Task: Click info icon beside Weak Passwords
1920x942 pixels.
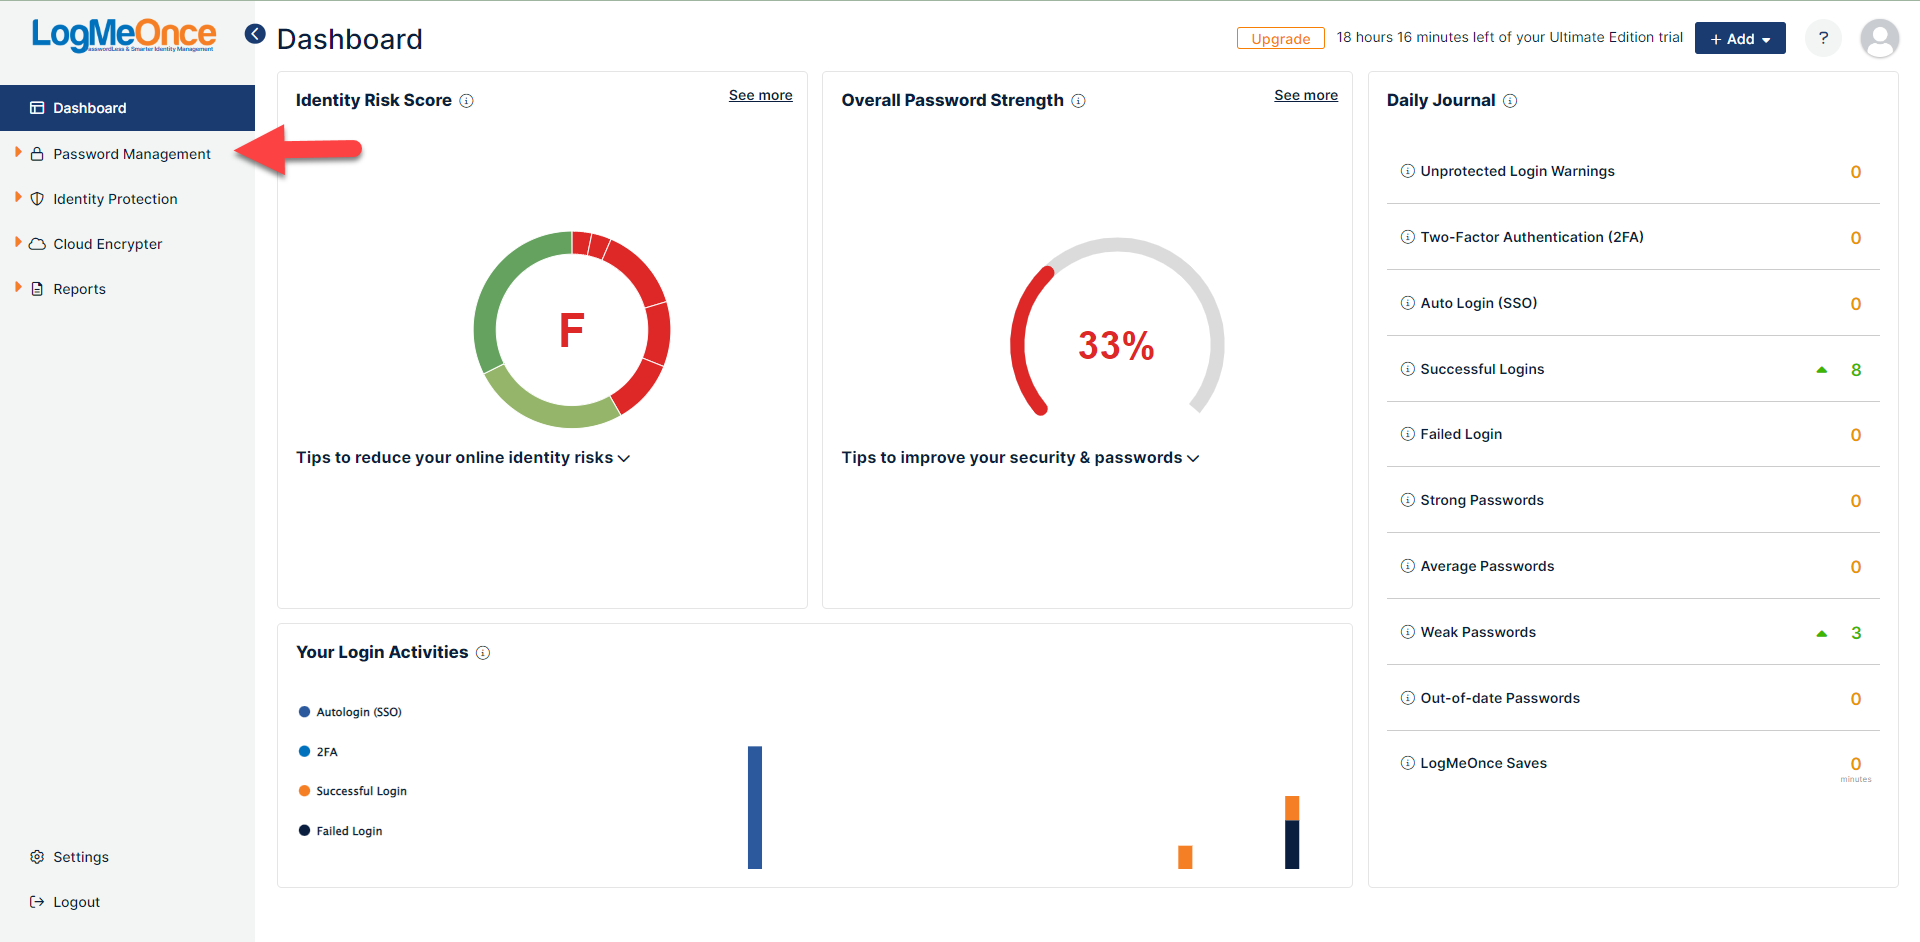Action: [x=1408, y=632]
